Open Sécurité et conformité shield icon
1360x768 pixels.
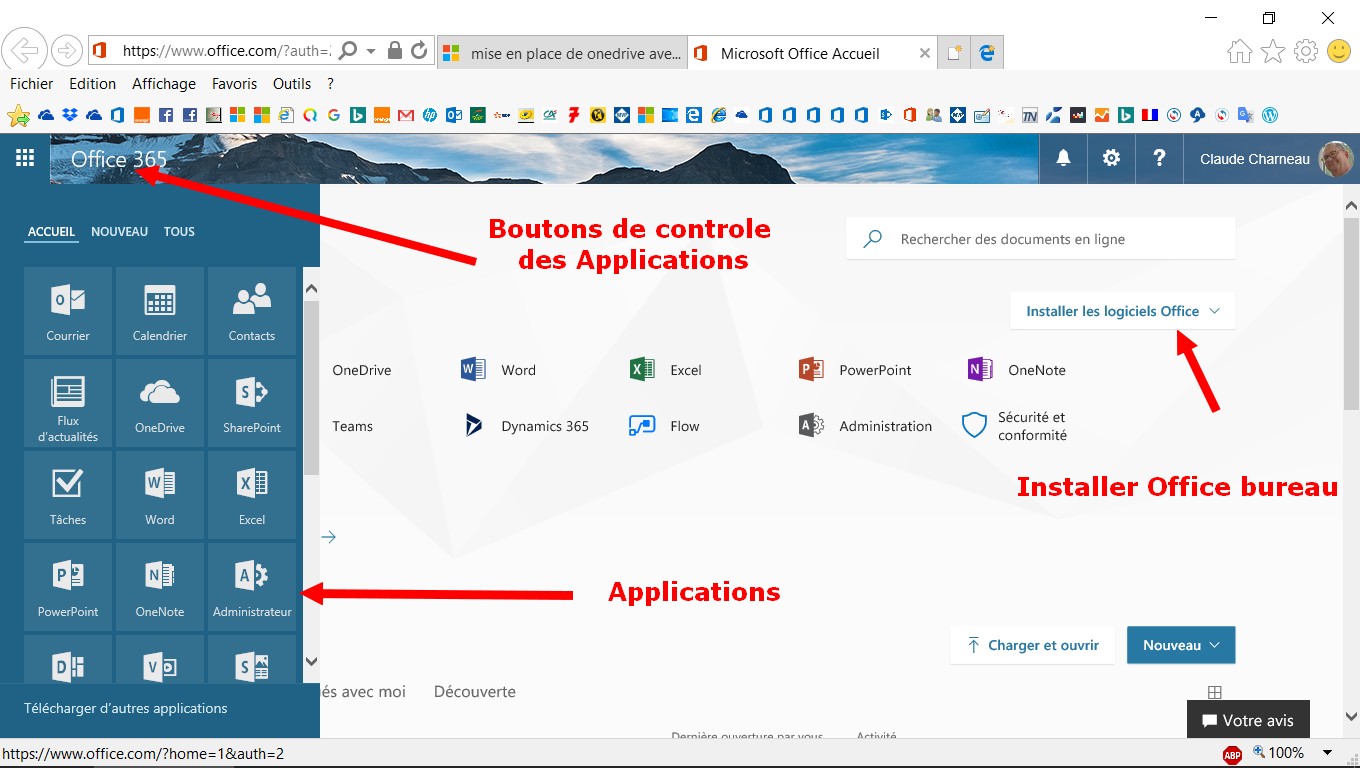pyautogui.click(x=974, y=426)
